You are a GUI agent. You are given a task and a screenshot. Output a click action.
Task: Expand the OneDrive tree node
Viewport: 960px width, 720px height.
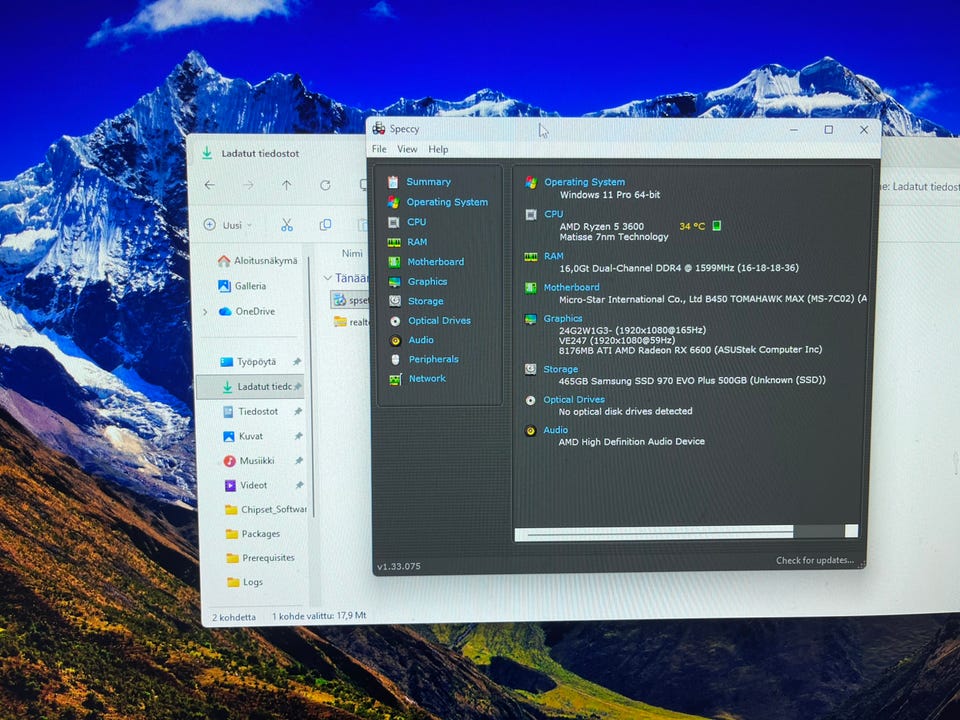click(x=205, y=312)
